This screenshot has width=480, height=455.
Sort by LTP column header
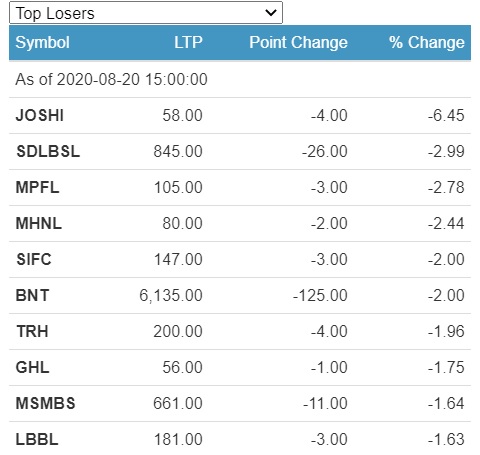pyautogui.click(x=188, y=42)
